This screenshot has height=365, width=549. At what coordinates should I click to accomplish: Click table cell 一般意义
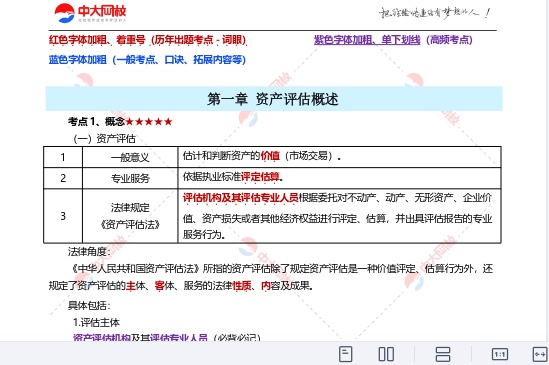point(130,157)
